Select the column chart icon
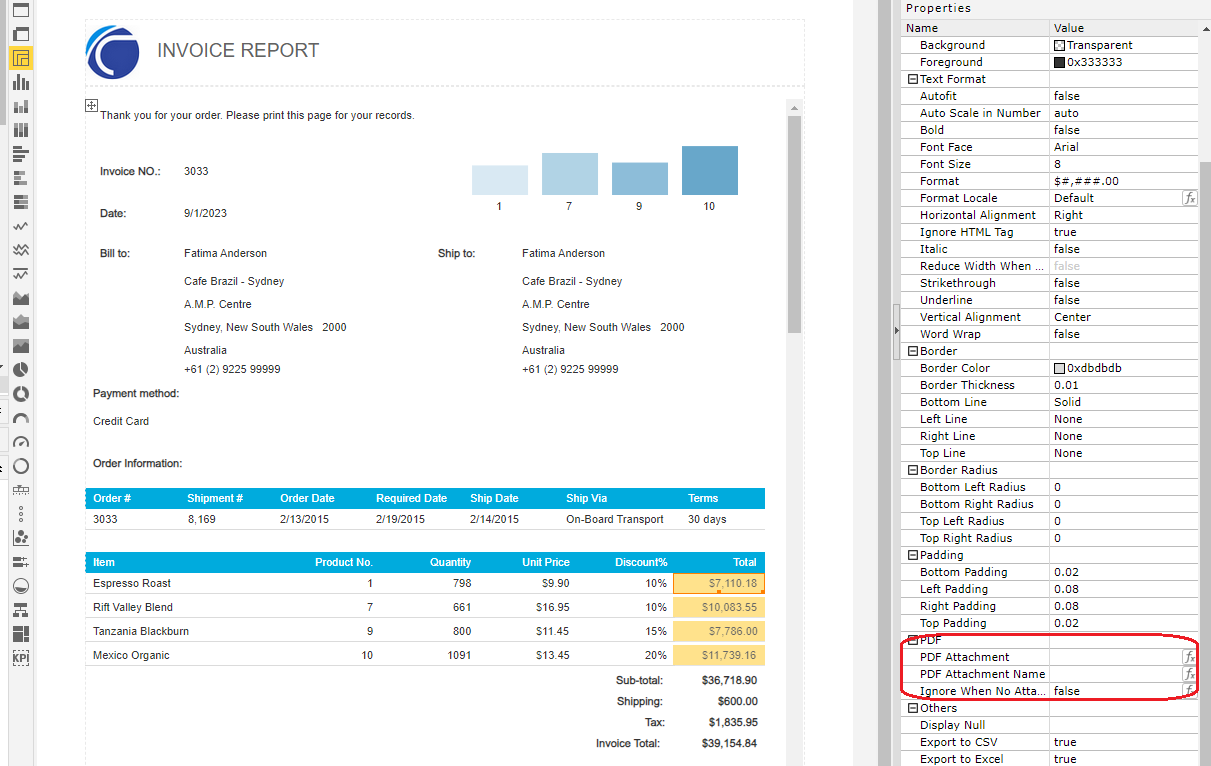Viewport: 1211px width, 766px height. pos(21,84)
